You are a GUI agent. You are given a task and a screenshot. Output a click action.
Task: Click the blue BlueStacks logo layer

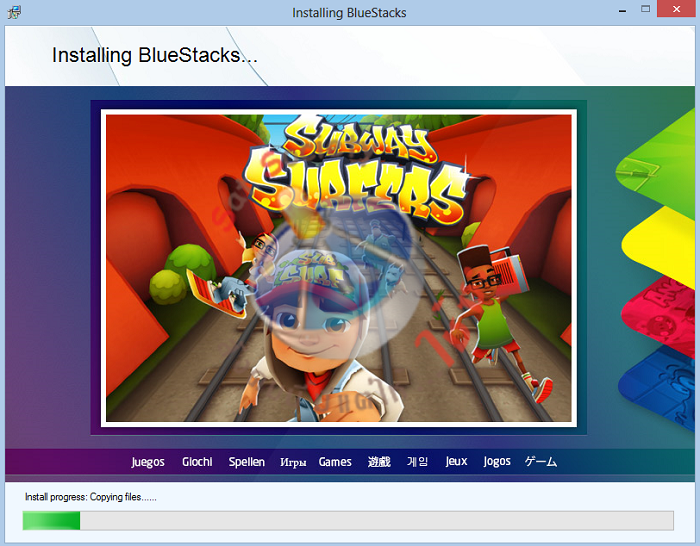click(x=661, y=388)
